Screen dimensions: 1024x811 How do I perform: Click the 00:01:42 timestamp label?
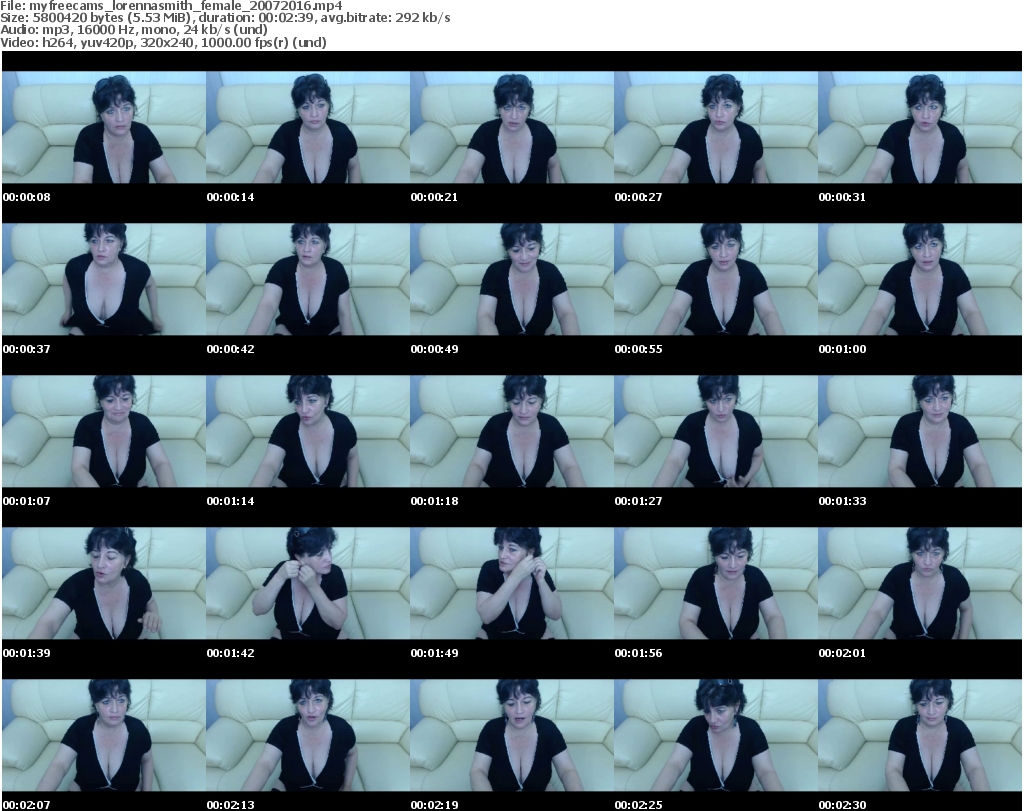pos(231,653)
